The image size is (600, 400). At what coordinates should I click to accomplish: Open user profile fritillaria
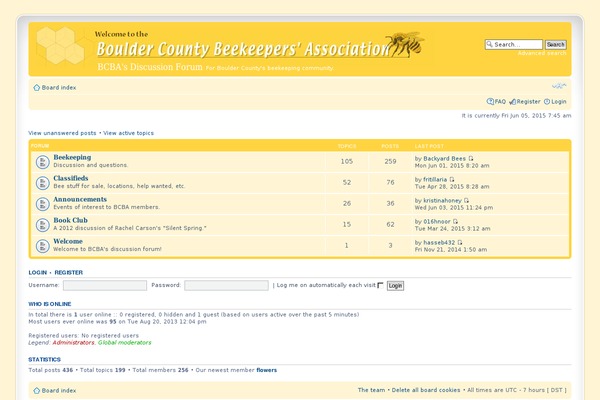pyautogui.click(x=435, y=180)
